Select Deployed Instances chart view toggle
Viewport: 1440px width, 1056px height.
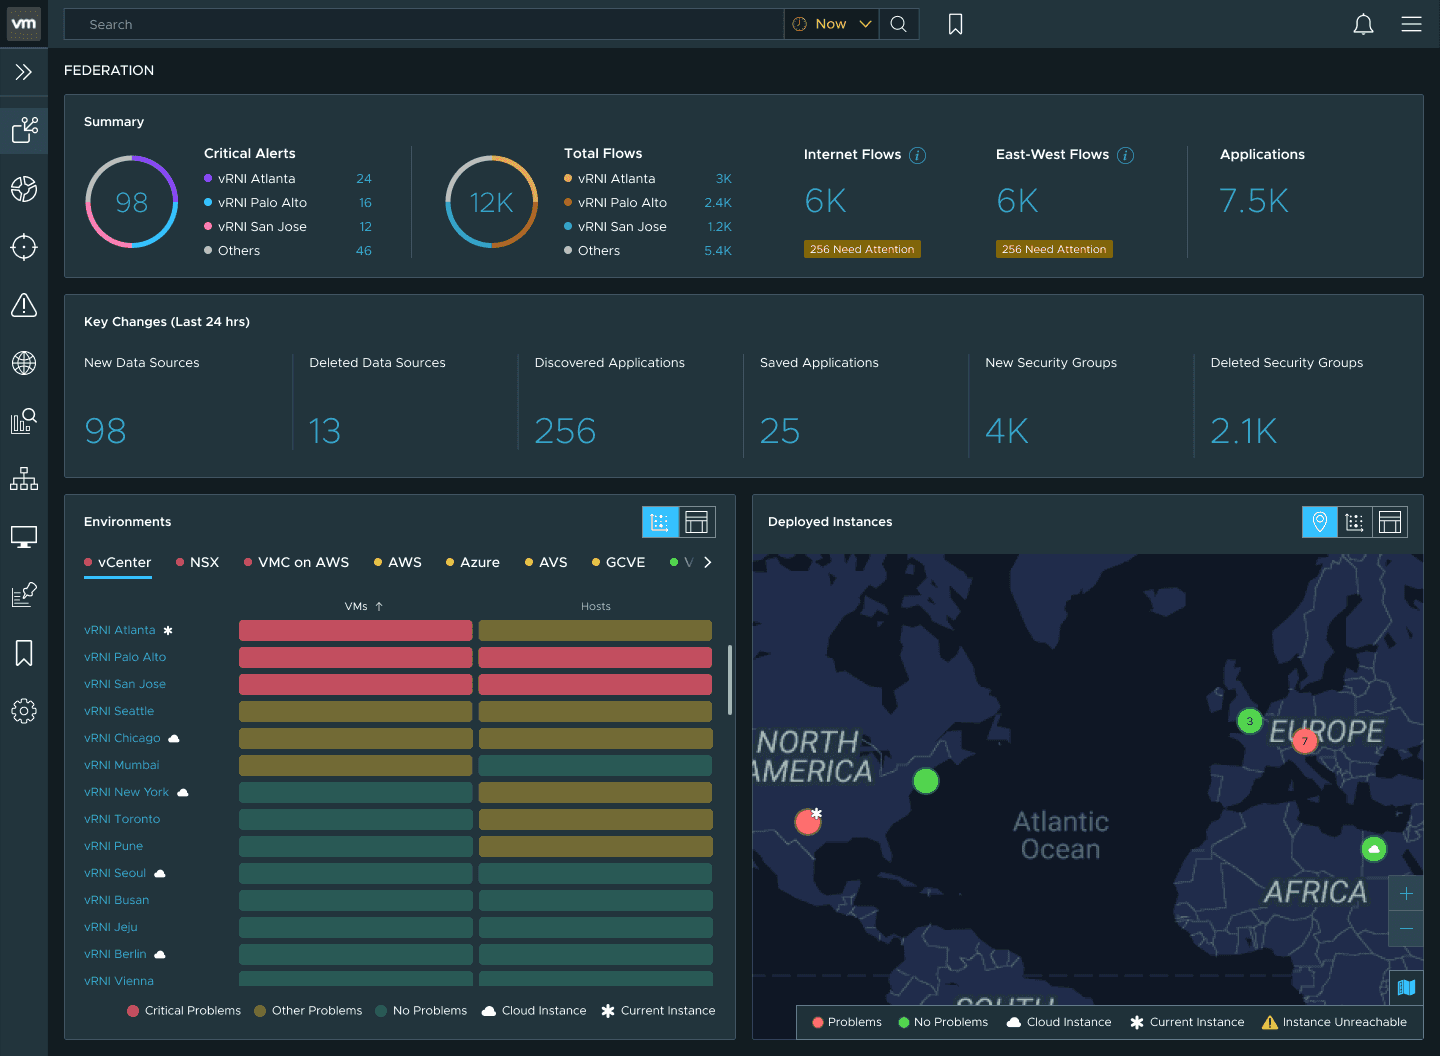pos(1355,522)
